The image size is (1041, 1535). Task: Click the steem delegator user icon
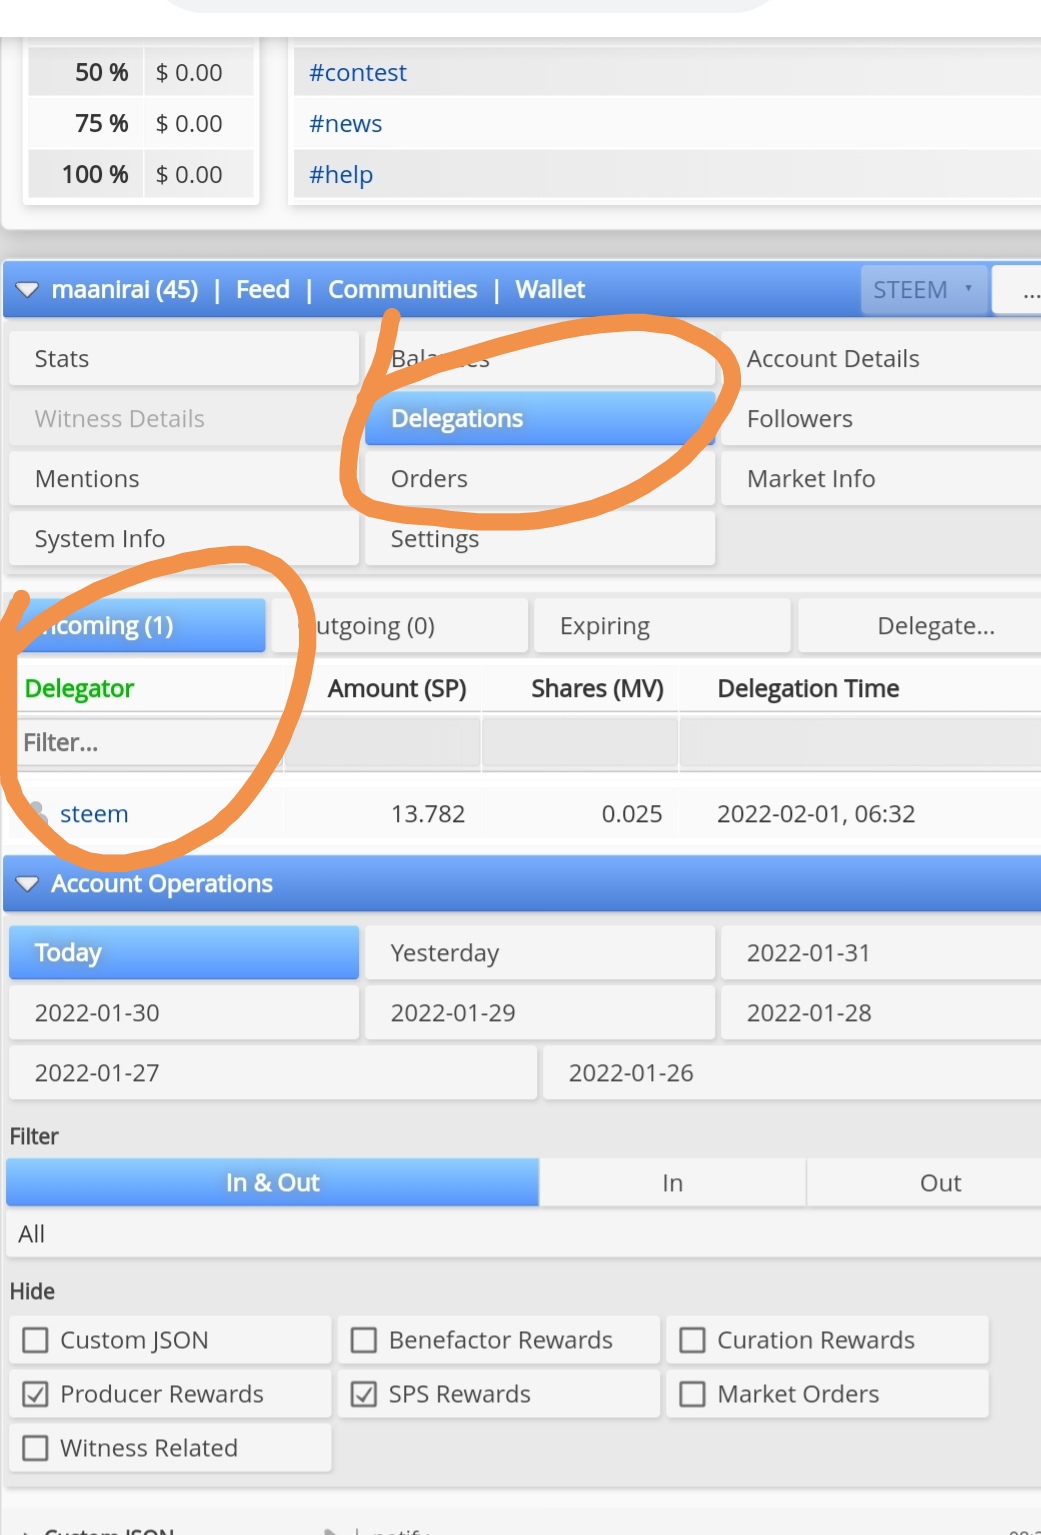coord(38,813)
